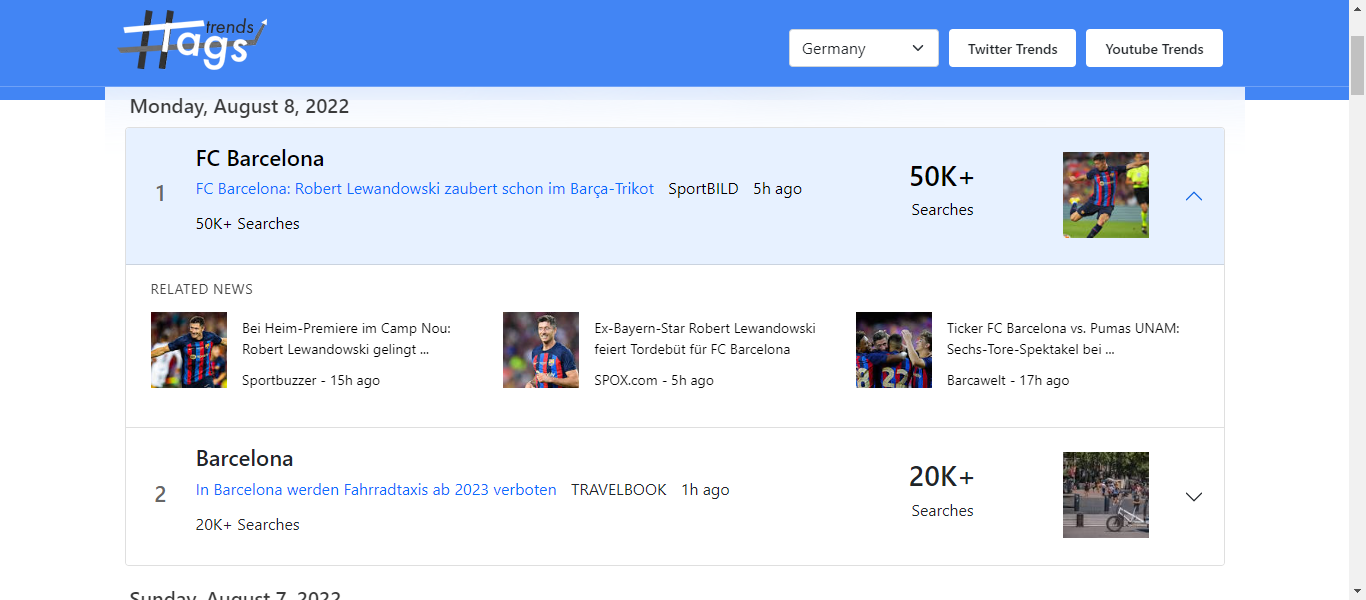The height and width of the screenshot is (600, 1366).
Task: Click rank number 2 of Barcelona row
Action: [160, 495]
